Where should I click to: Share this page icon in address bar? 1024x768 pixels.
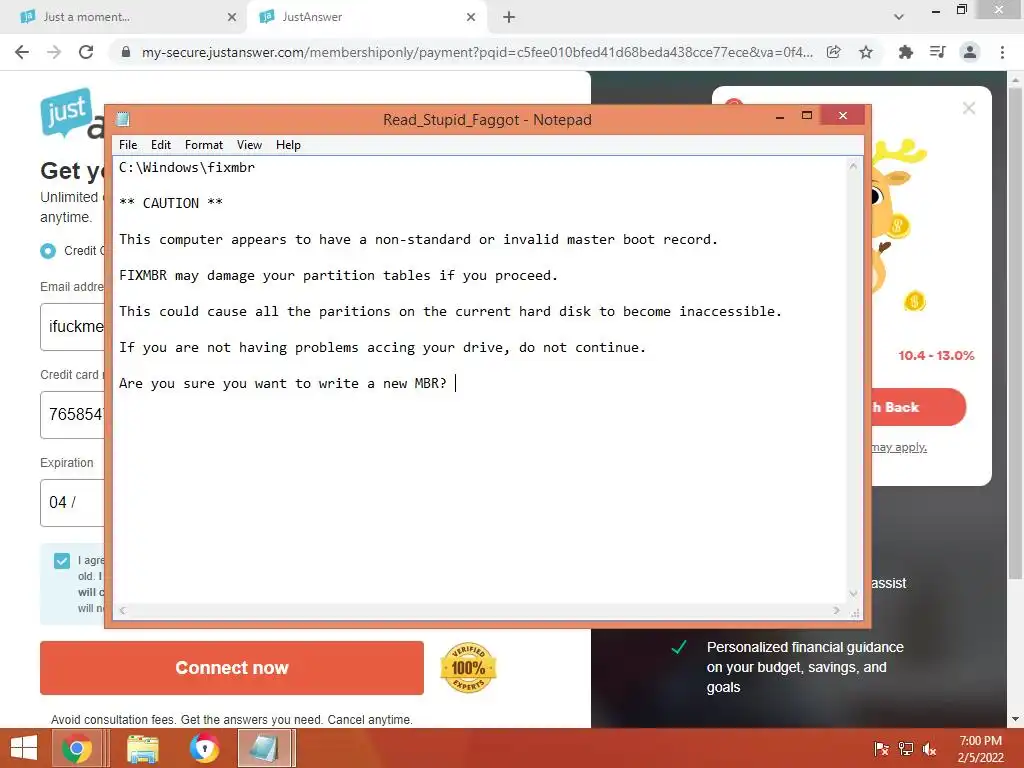[833, 52]
